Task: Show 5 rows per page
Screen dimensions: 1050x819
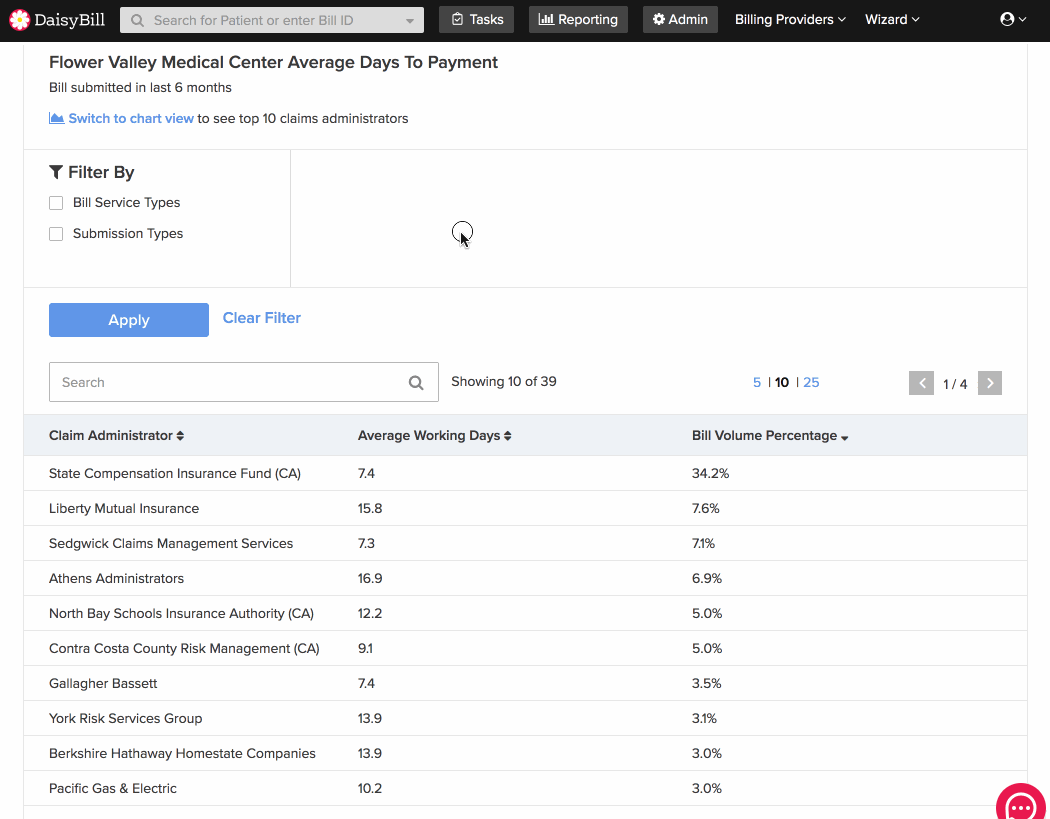Action: (757, 382)
